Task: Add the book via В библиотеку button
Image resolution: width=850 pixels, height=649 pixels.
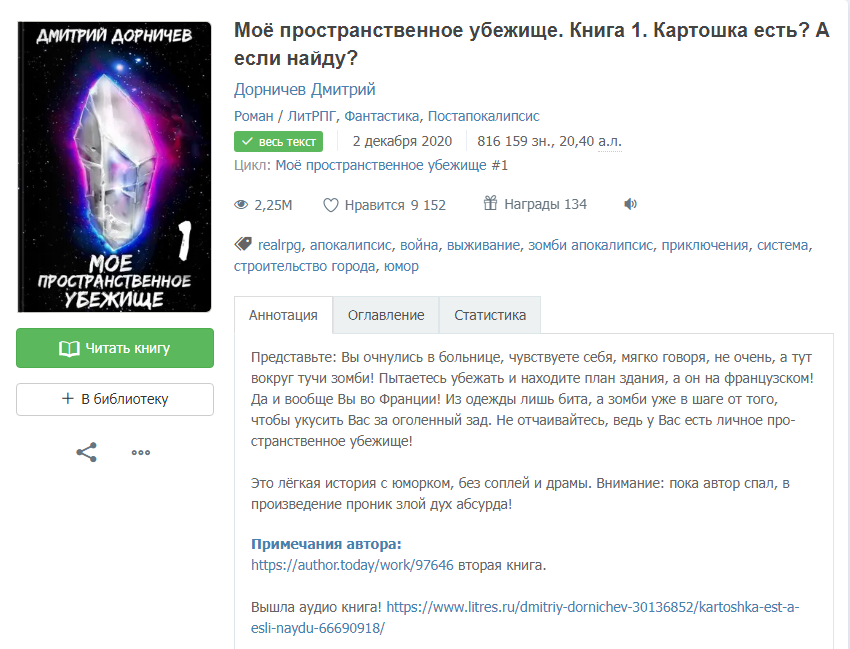Action: click(x=115, y=400)
